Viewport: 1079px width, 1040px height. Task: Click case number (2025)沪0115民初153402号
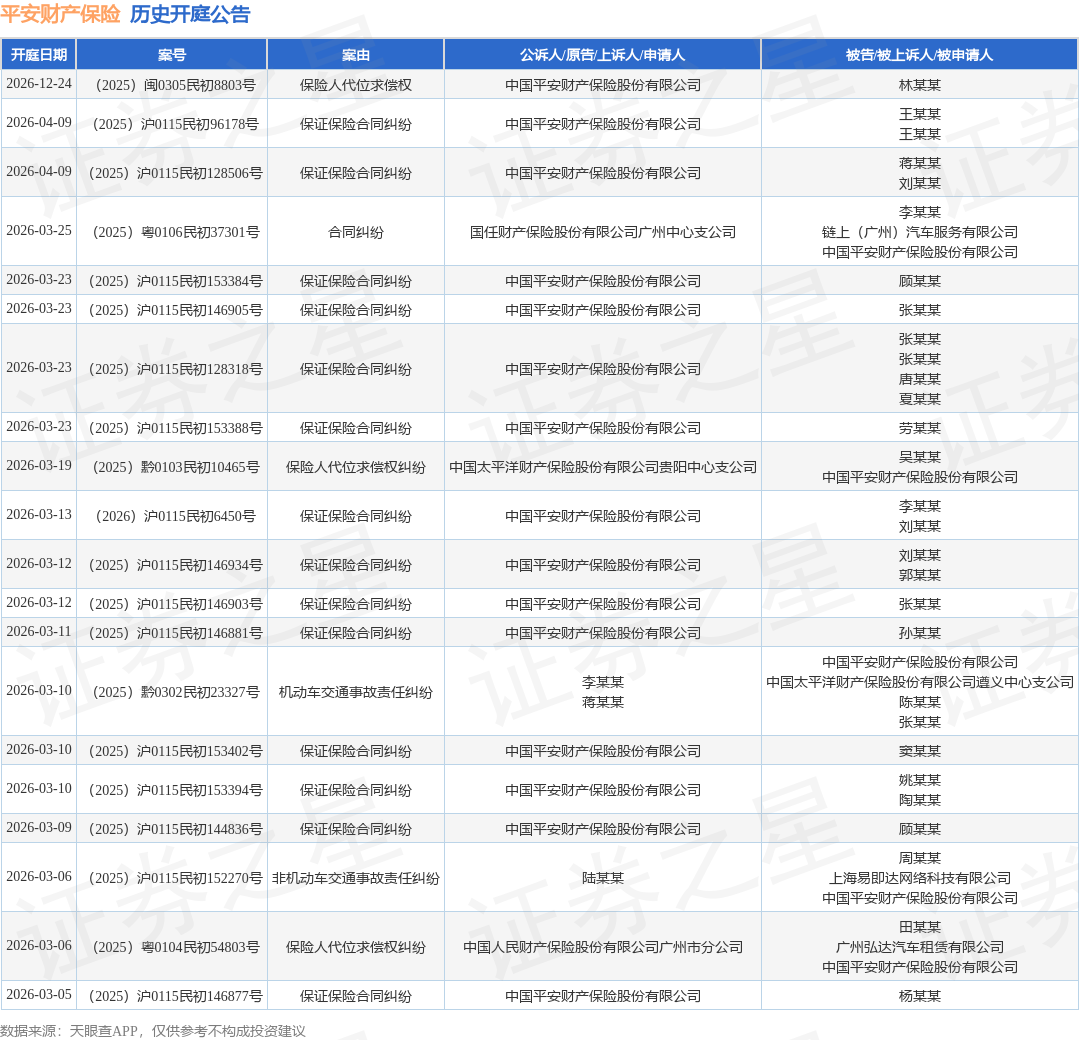tap(171, 752)
